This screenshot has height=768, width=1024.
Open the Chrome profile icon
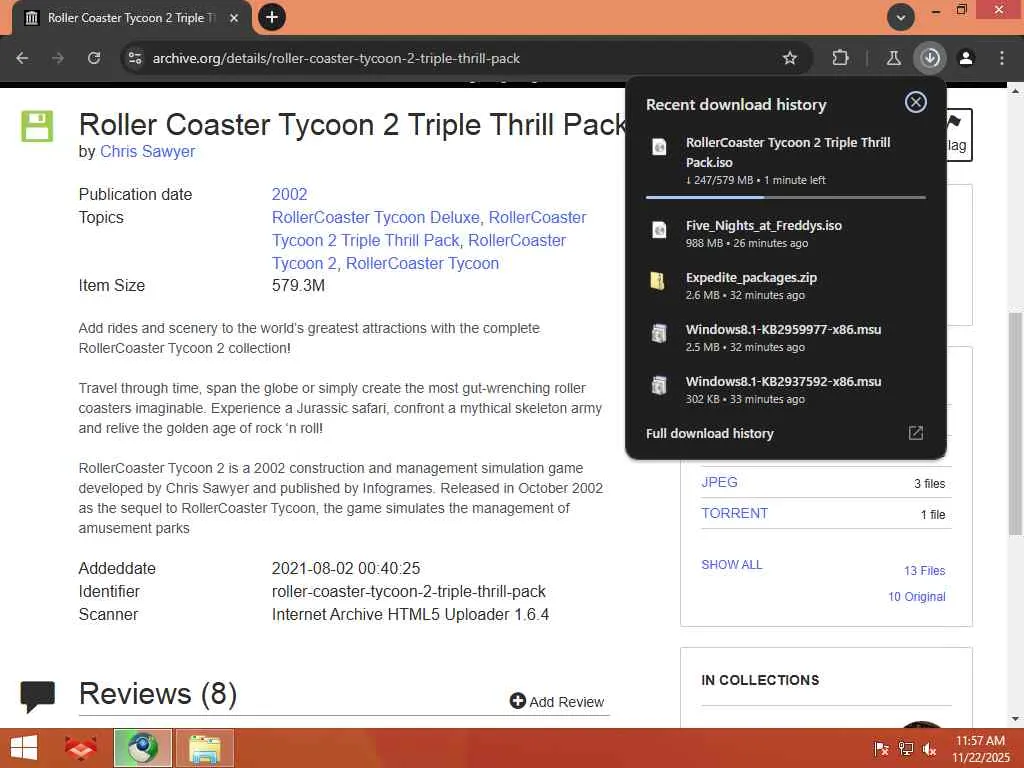pyautogui.click(x=966, y=58)
